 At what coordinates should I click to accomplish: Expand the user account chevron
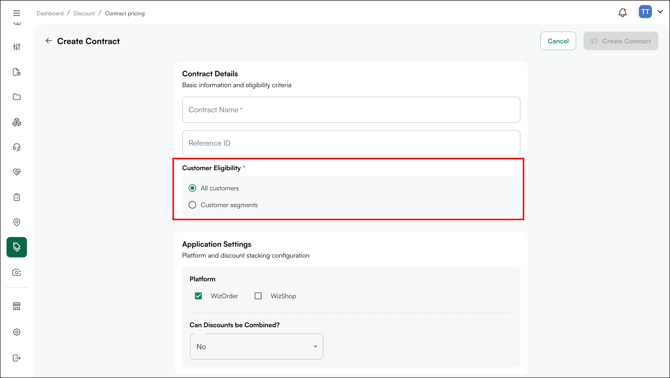click(660, 12)
